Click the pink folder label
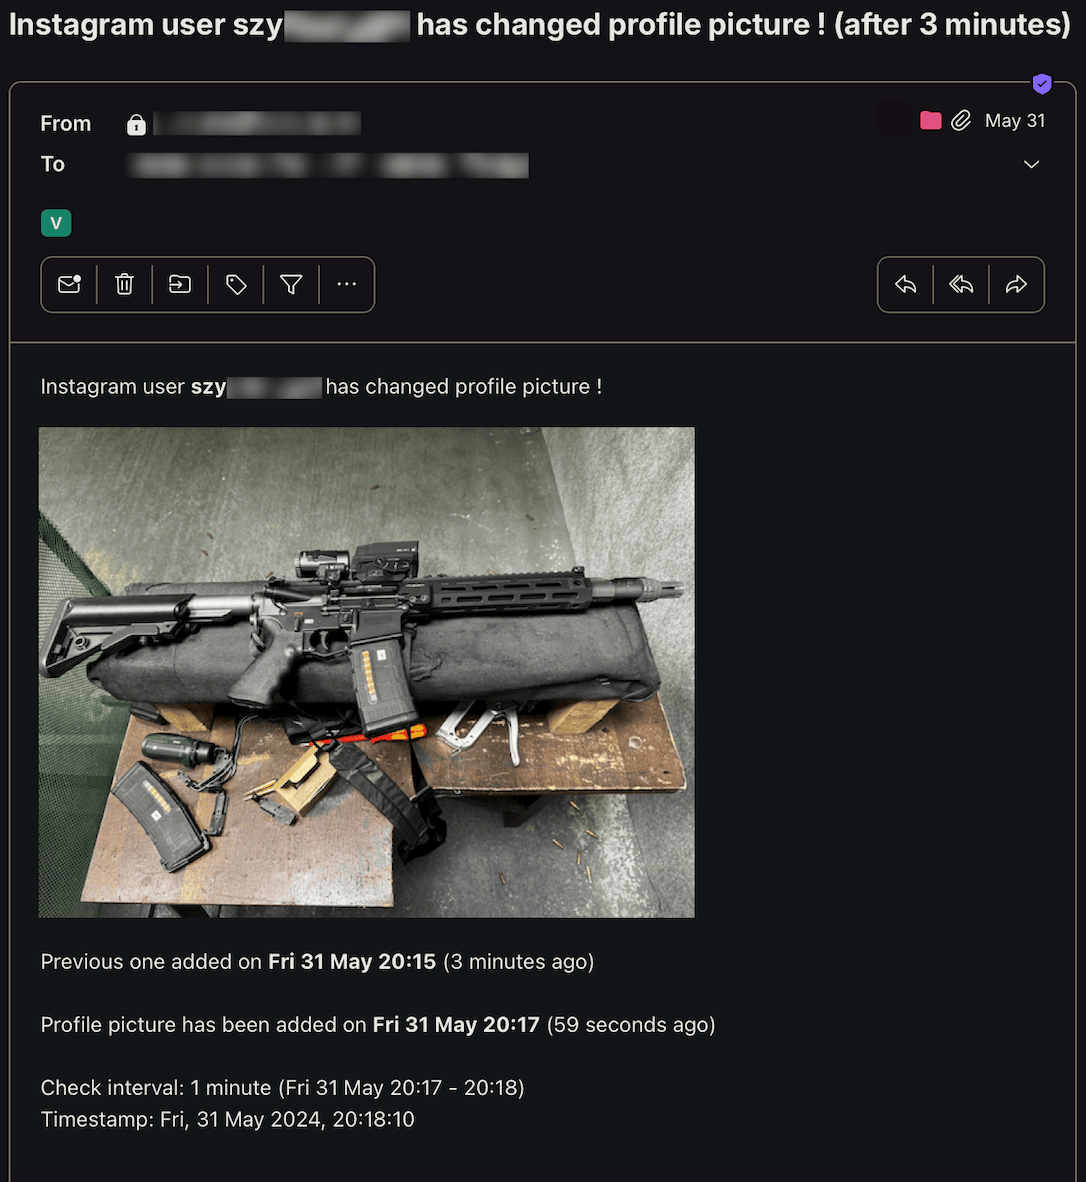The height and width of the screenshot is (1182, 1086). [931, 121]
